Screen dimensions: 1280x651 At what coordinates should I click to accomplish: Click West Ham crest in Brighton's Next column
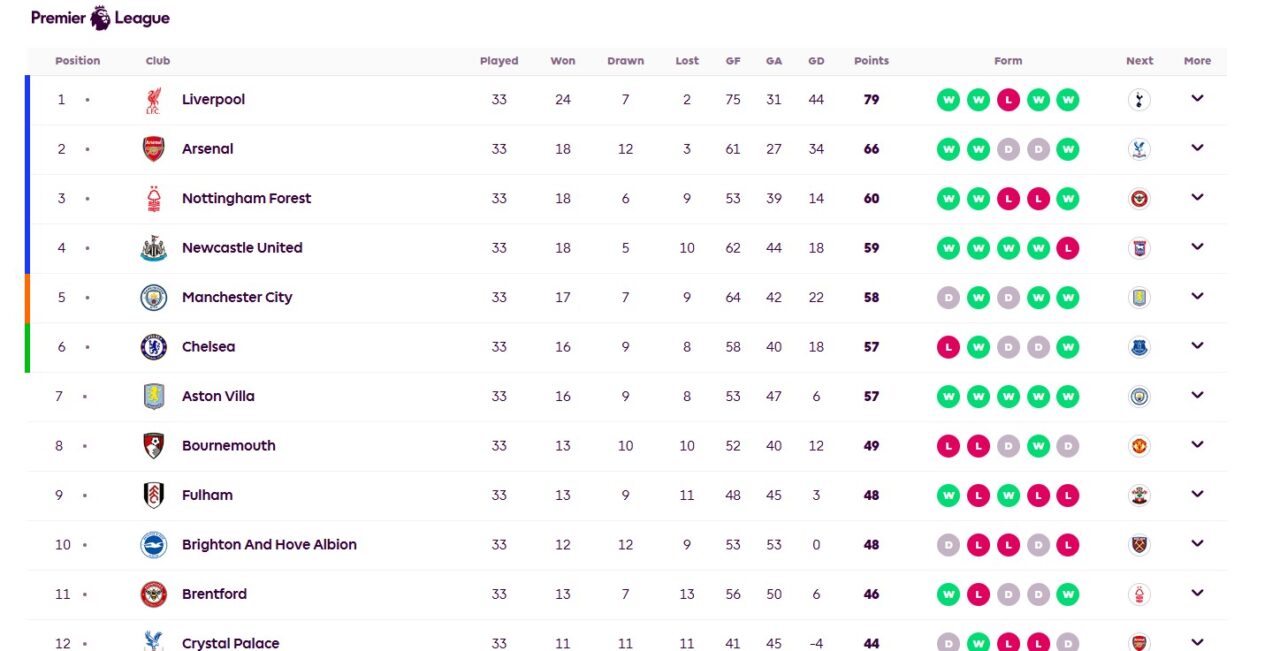(x=1139, y=545)
